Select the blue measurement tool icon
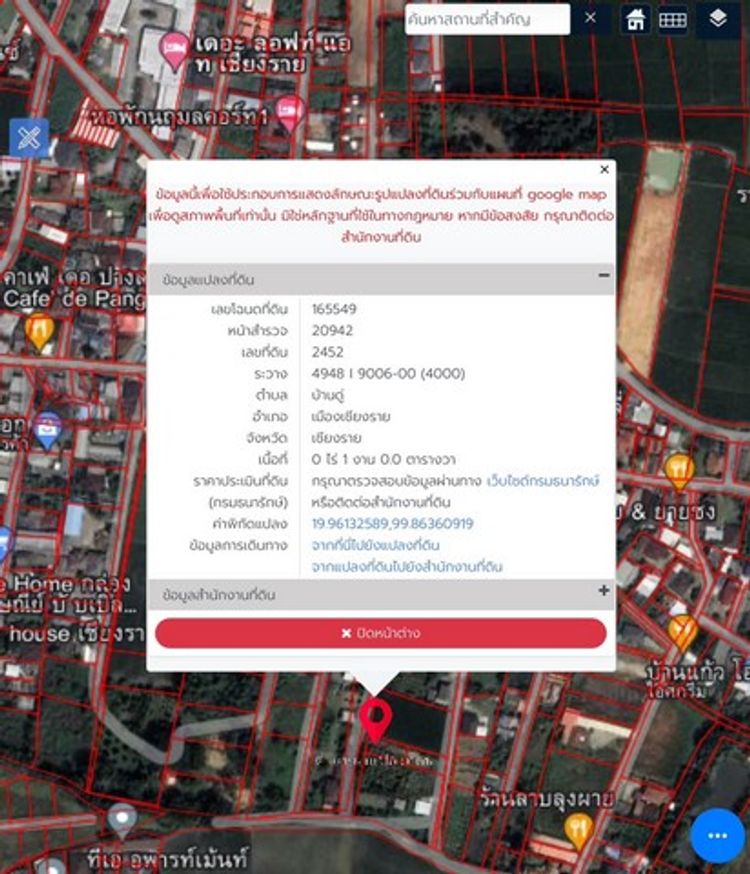The width and height of the screenshot is (750, 874). pyautogui.click(x=28, y=137)
